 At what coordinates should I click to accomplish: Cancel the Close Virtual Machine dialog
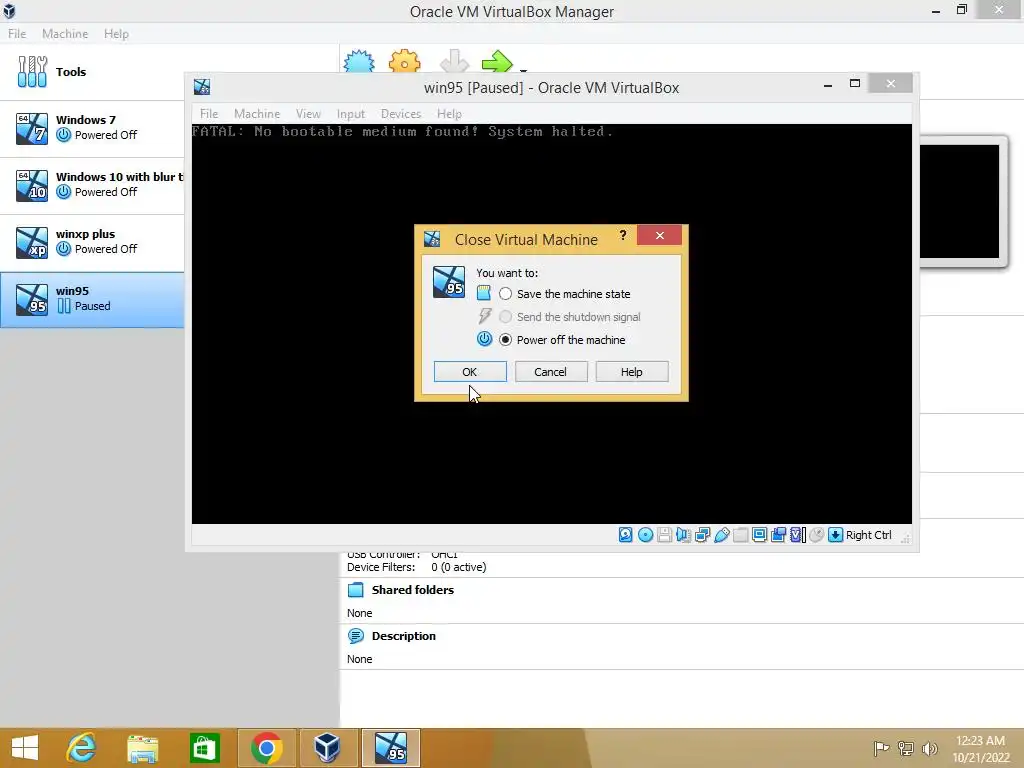coord(551,372)
